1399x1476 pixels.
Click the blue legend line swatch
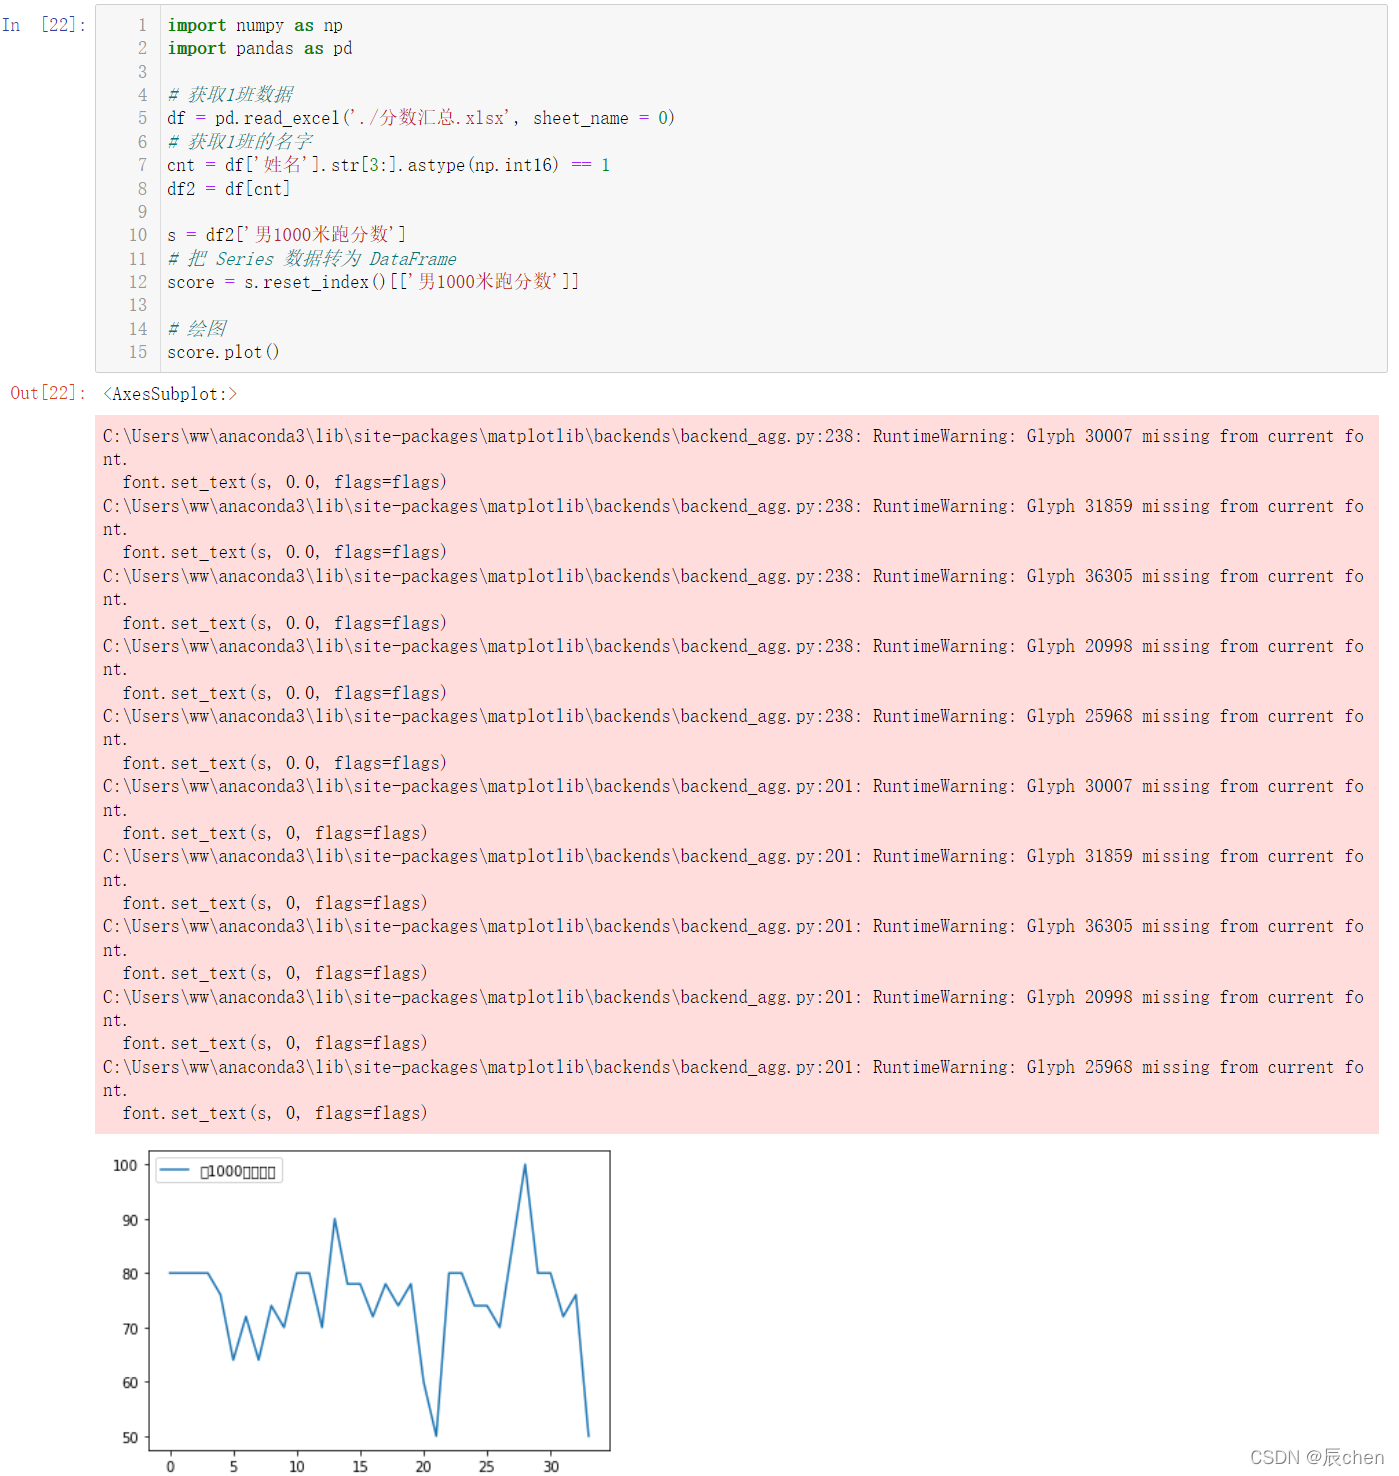tap(175, 1171)
